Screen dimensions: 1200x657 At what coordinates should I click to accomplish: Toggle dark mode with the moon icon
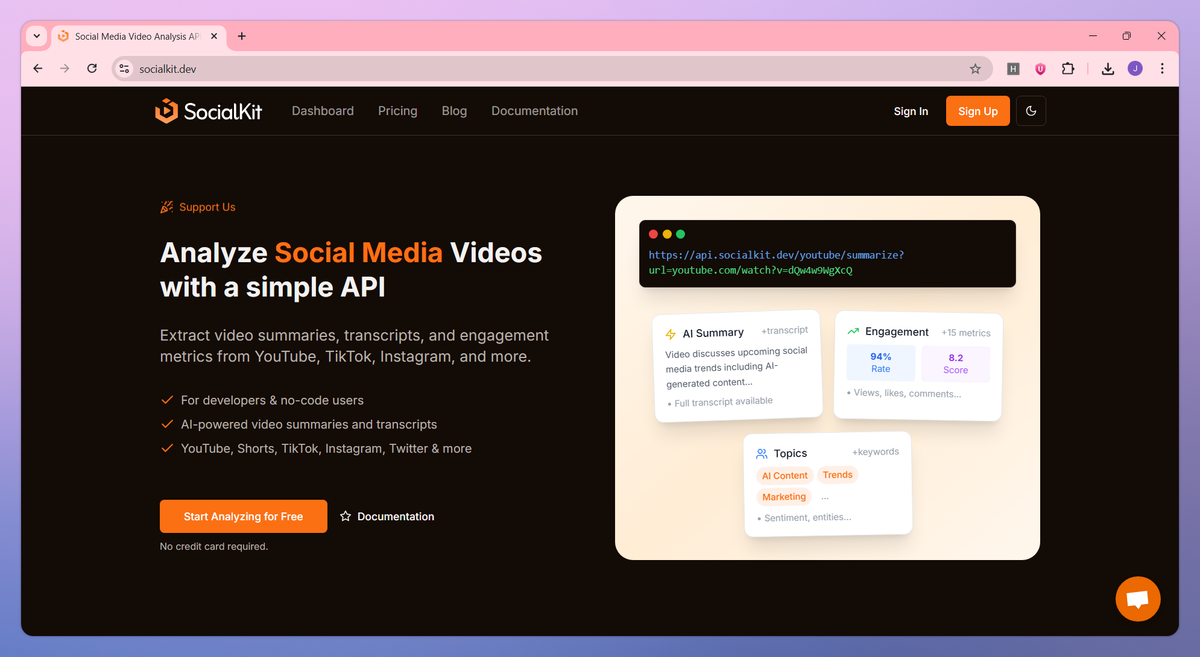coord(1031,111)
